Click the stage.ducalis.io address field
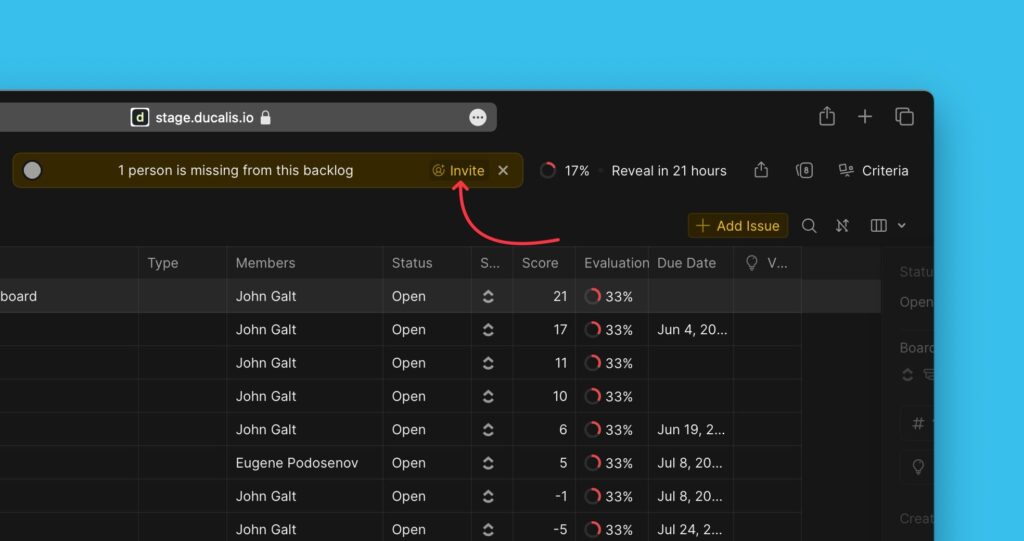This screenshot has width=1024, height=541. 212,117
